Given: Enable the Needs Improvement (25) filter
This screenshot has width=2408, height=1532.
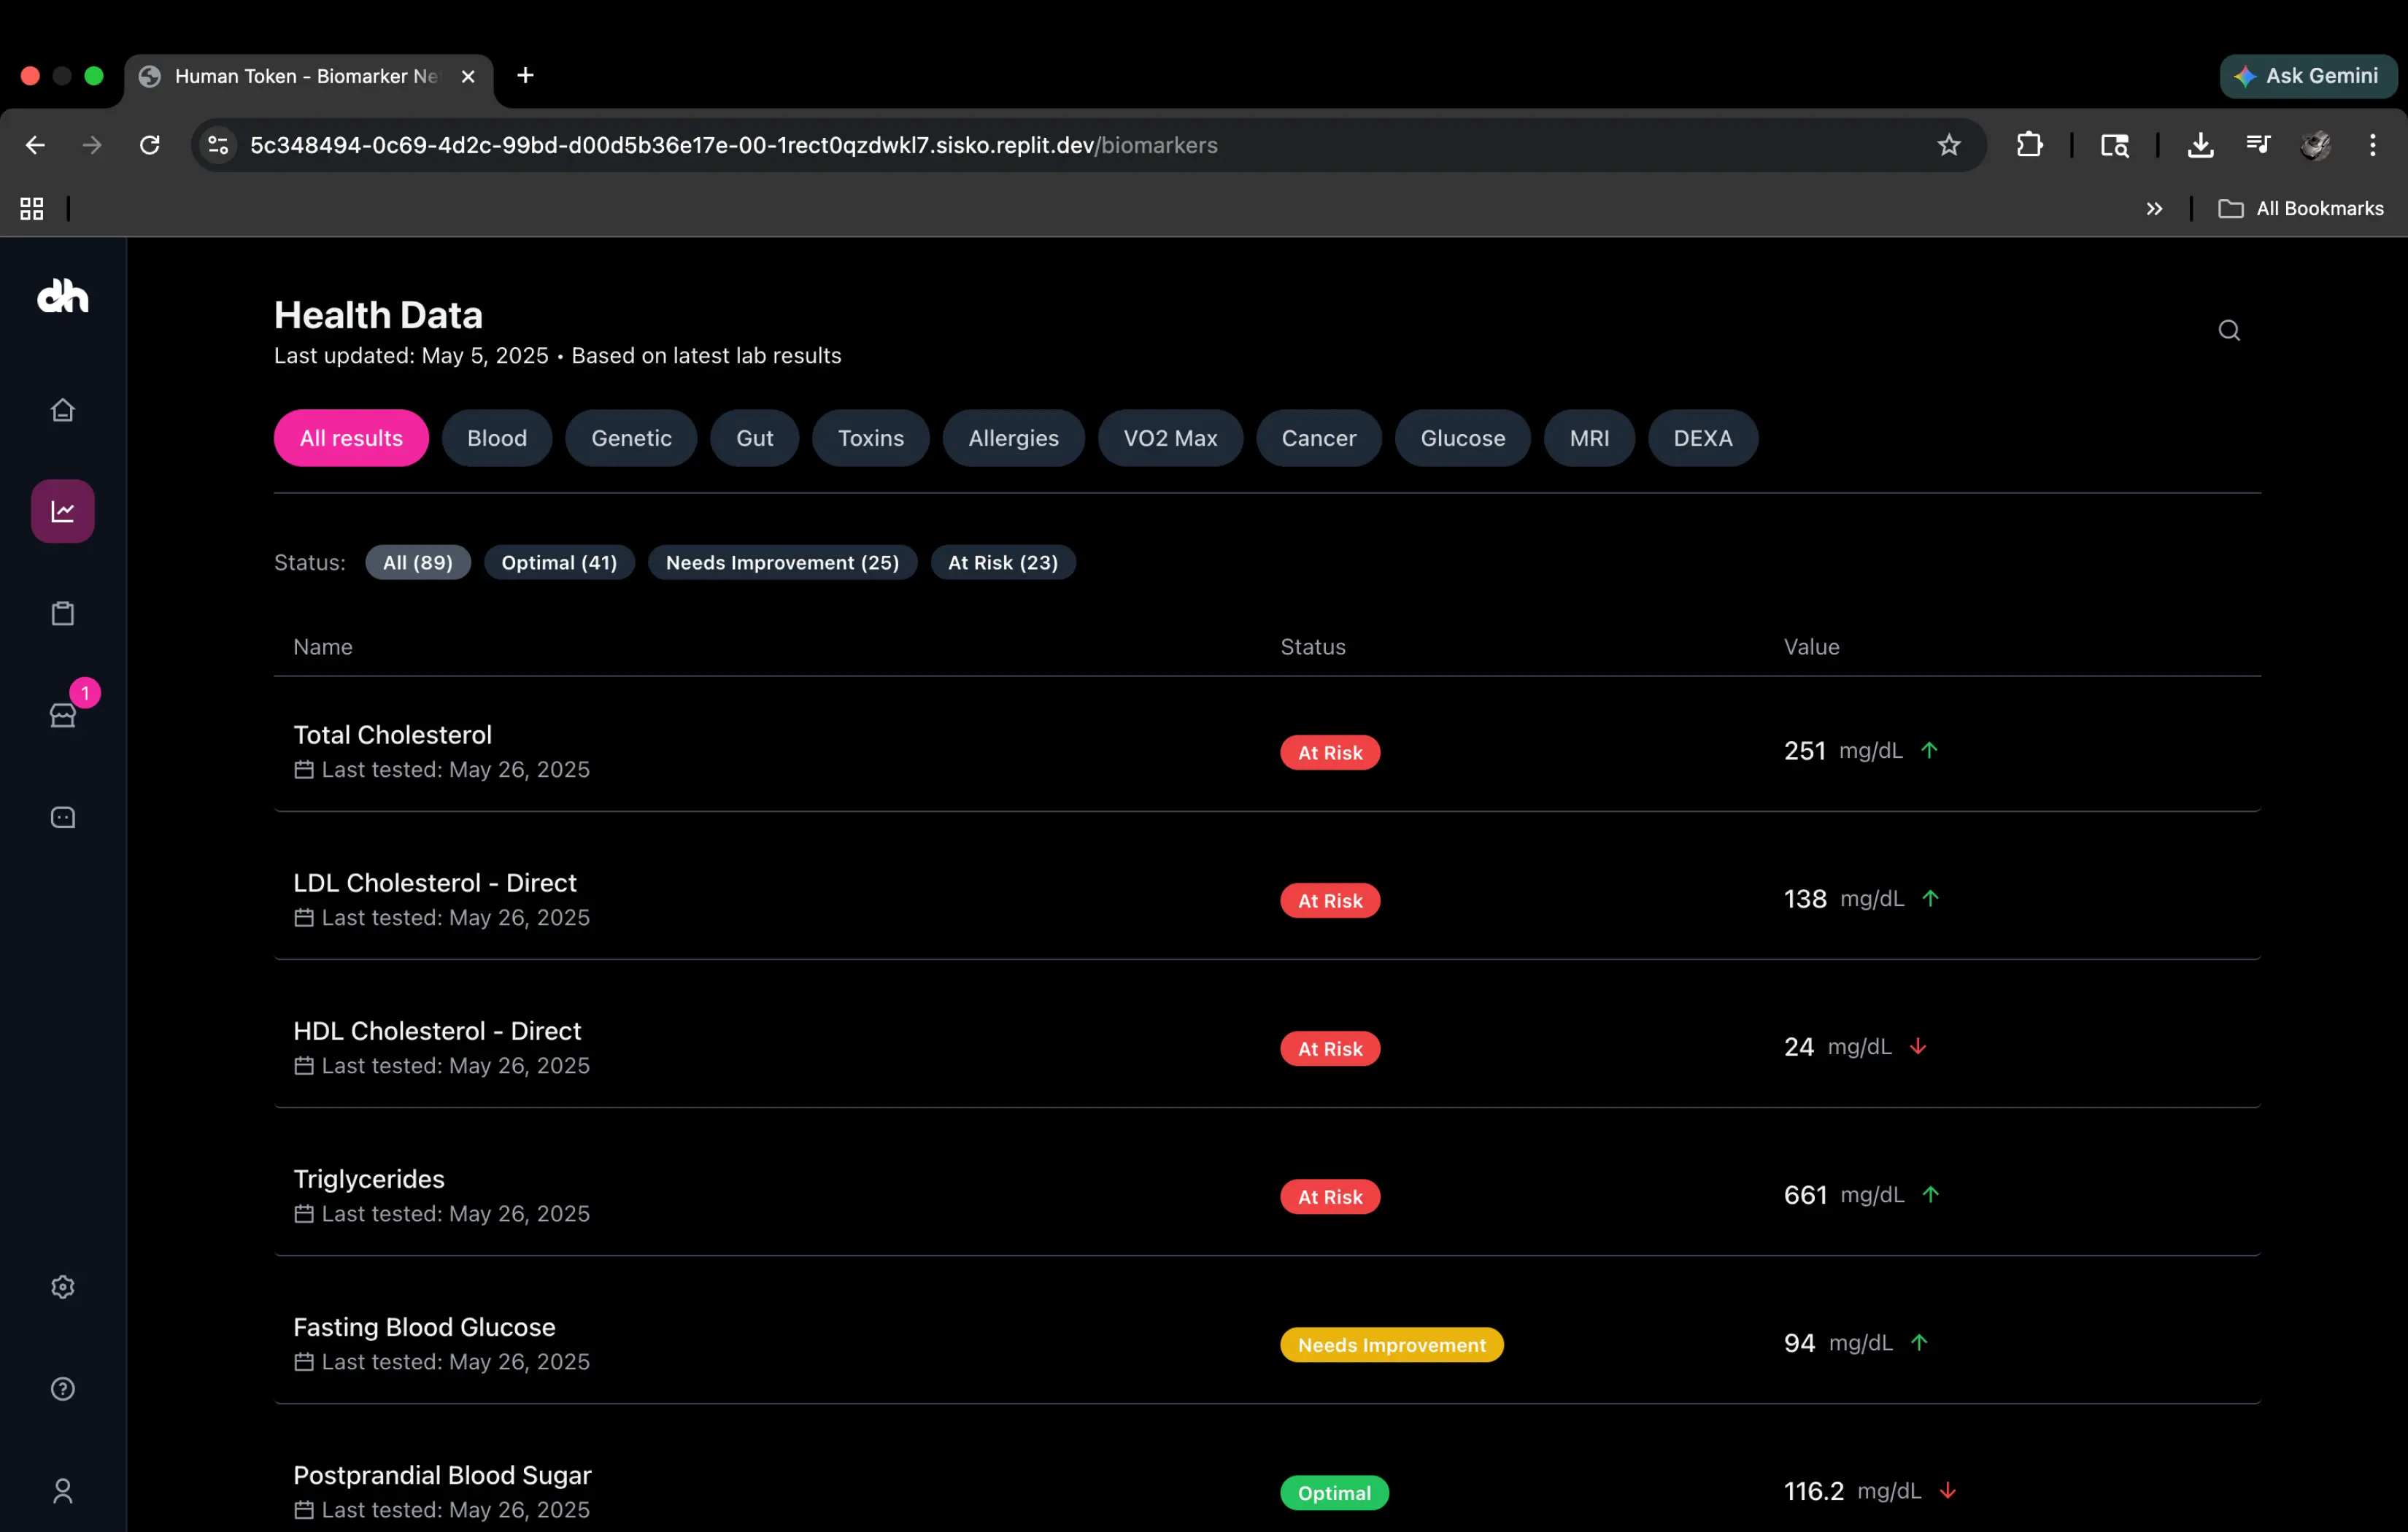Looking at the screenshot, I should [783, 562].
